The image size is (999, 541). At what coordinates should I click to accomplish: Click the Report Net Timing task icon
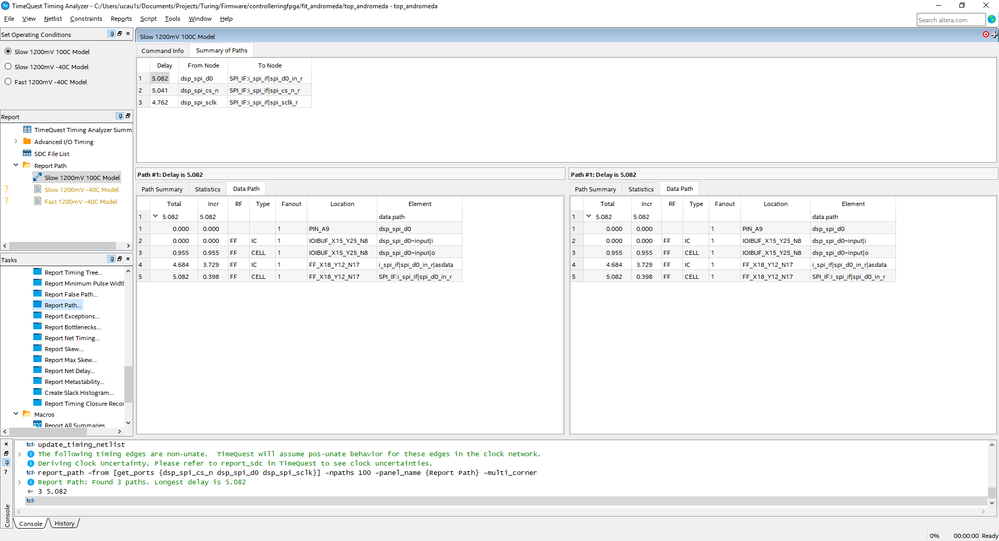pyautogui.click(x=38, y=338)
